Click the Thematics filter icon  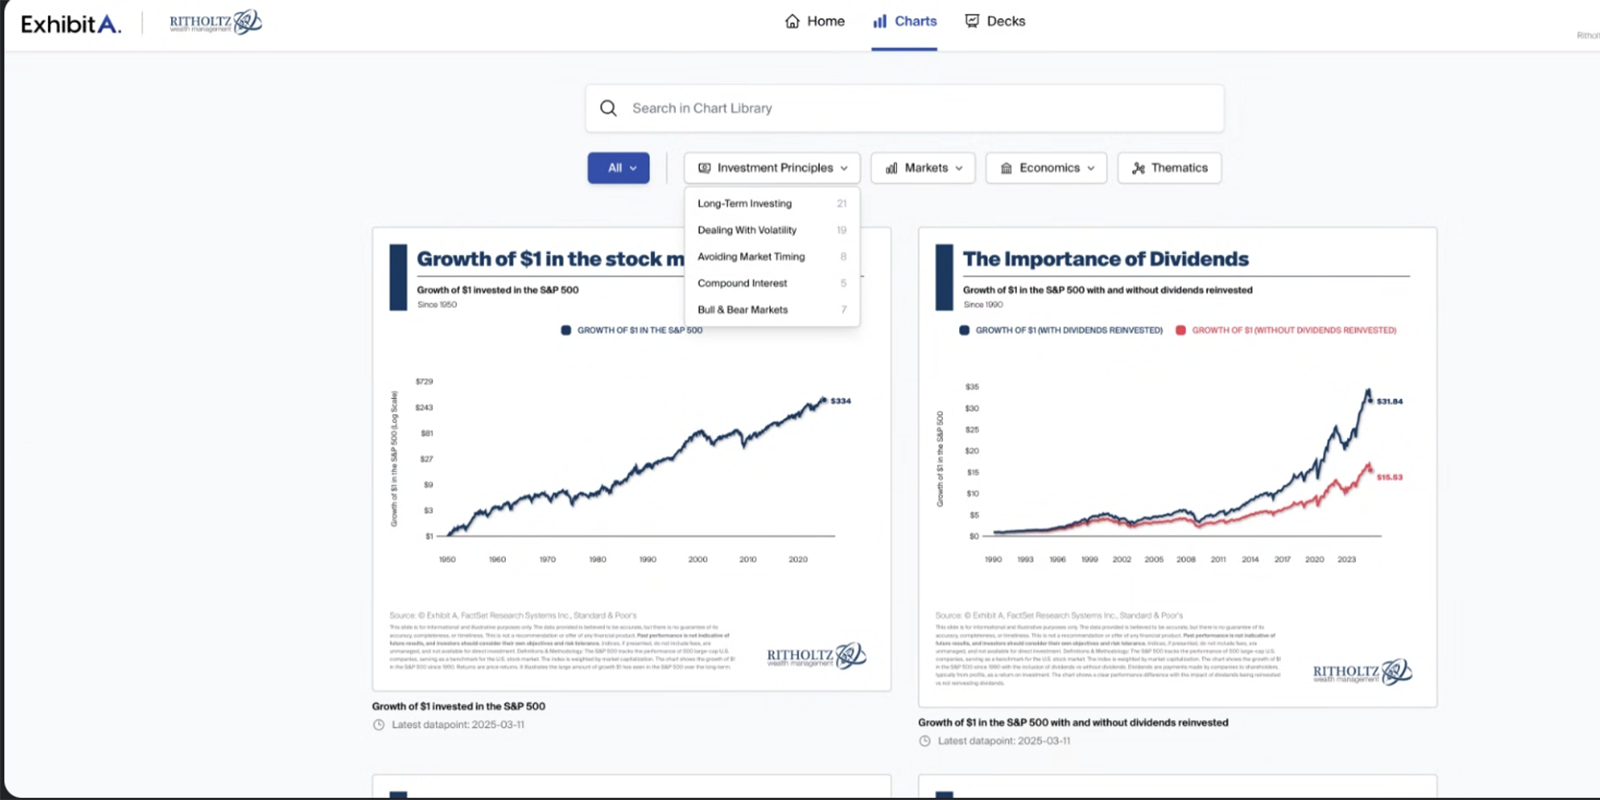[x=1138, y=168]
